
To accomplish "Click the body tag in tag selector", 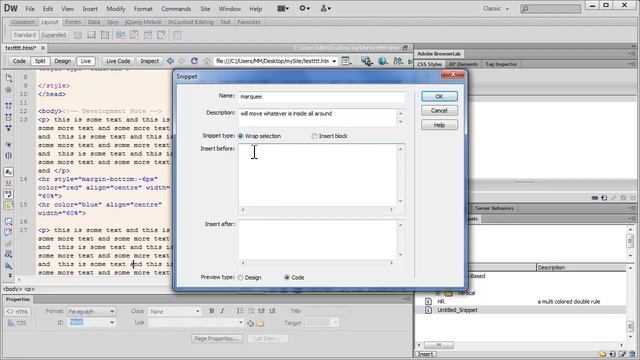I will click(x=13, y=289).
